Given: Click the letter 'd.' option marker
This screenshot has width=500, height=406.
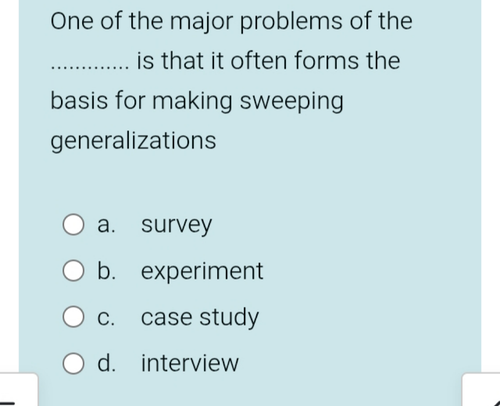Looking at the screenshot, I should pos(107,362).
